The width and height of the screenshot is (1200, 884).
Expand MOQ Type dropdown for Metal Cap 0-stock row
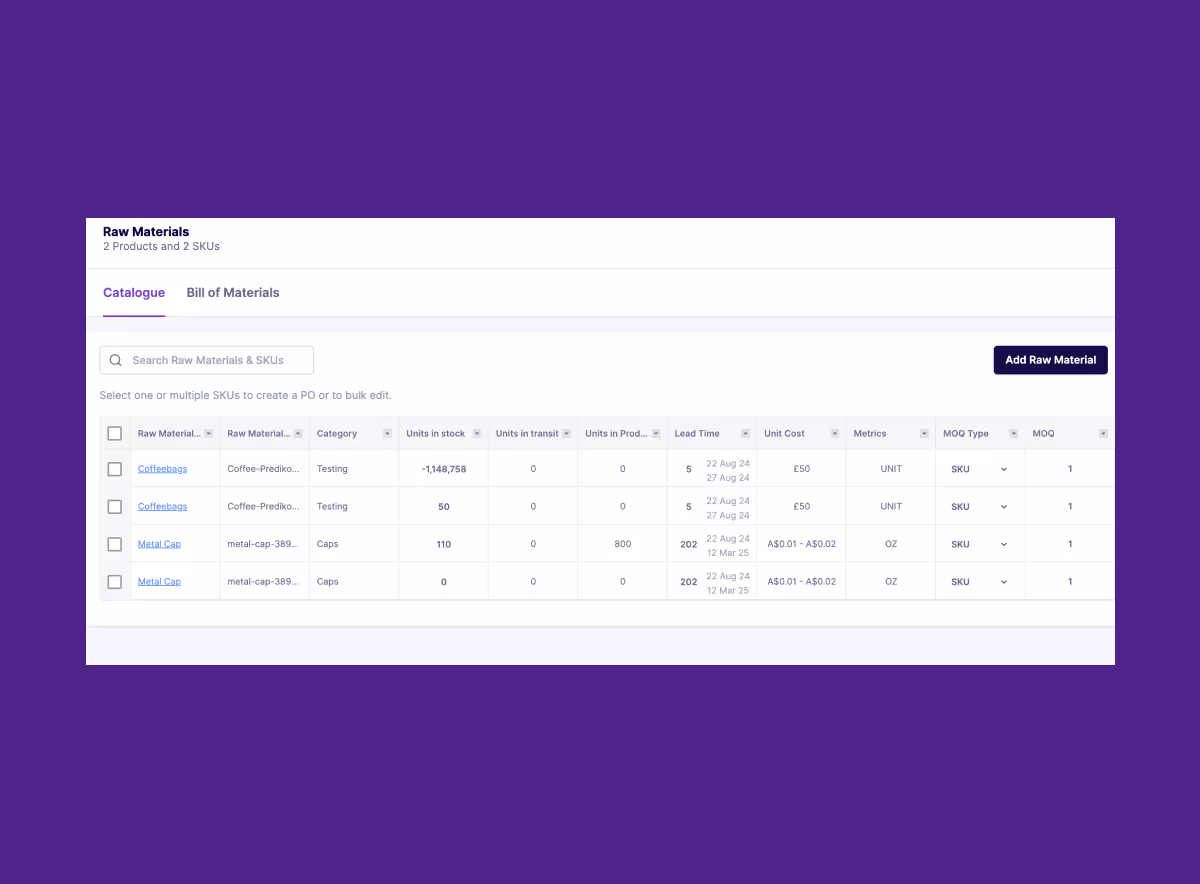(1004, 582)
